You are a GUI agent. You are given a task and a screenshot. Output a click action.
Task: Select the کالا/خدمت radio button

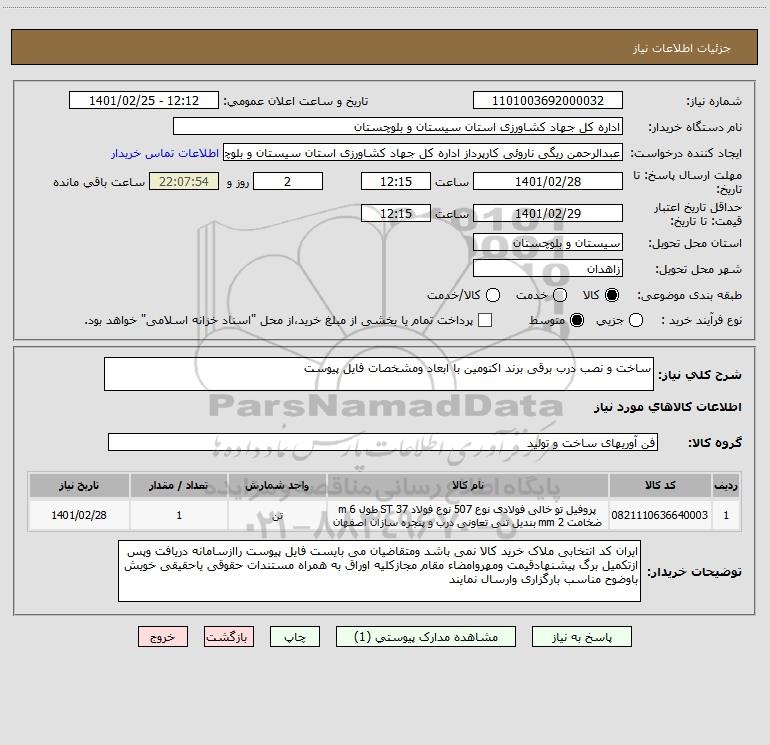click(x=493, y=295)
